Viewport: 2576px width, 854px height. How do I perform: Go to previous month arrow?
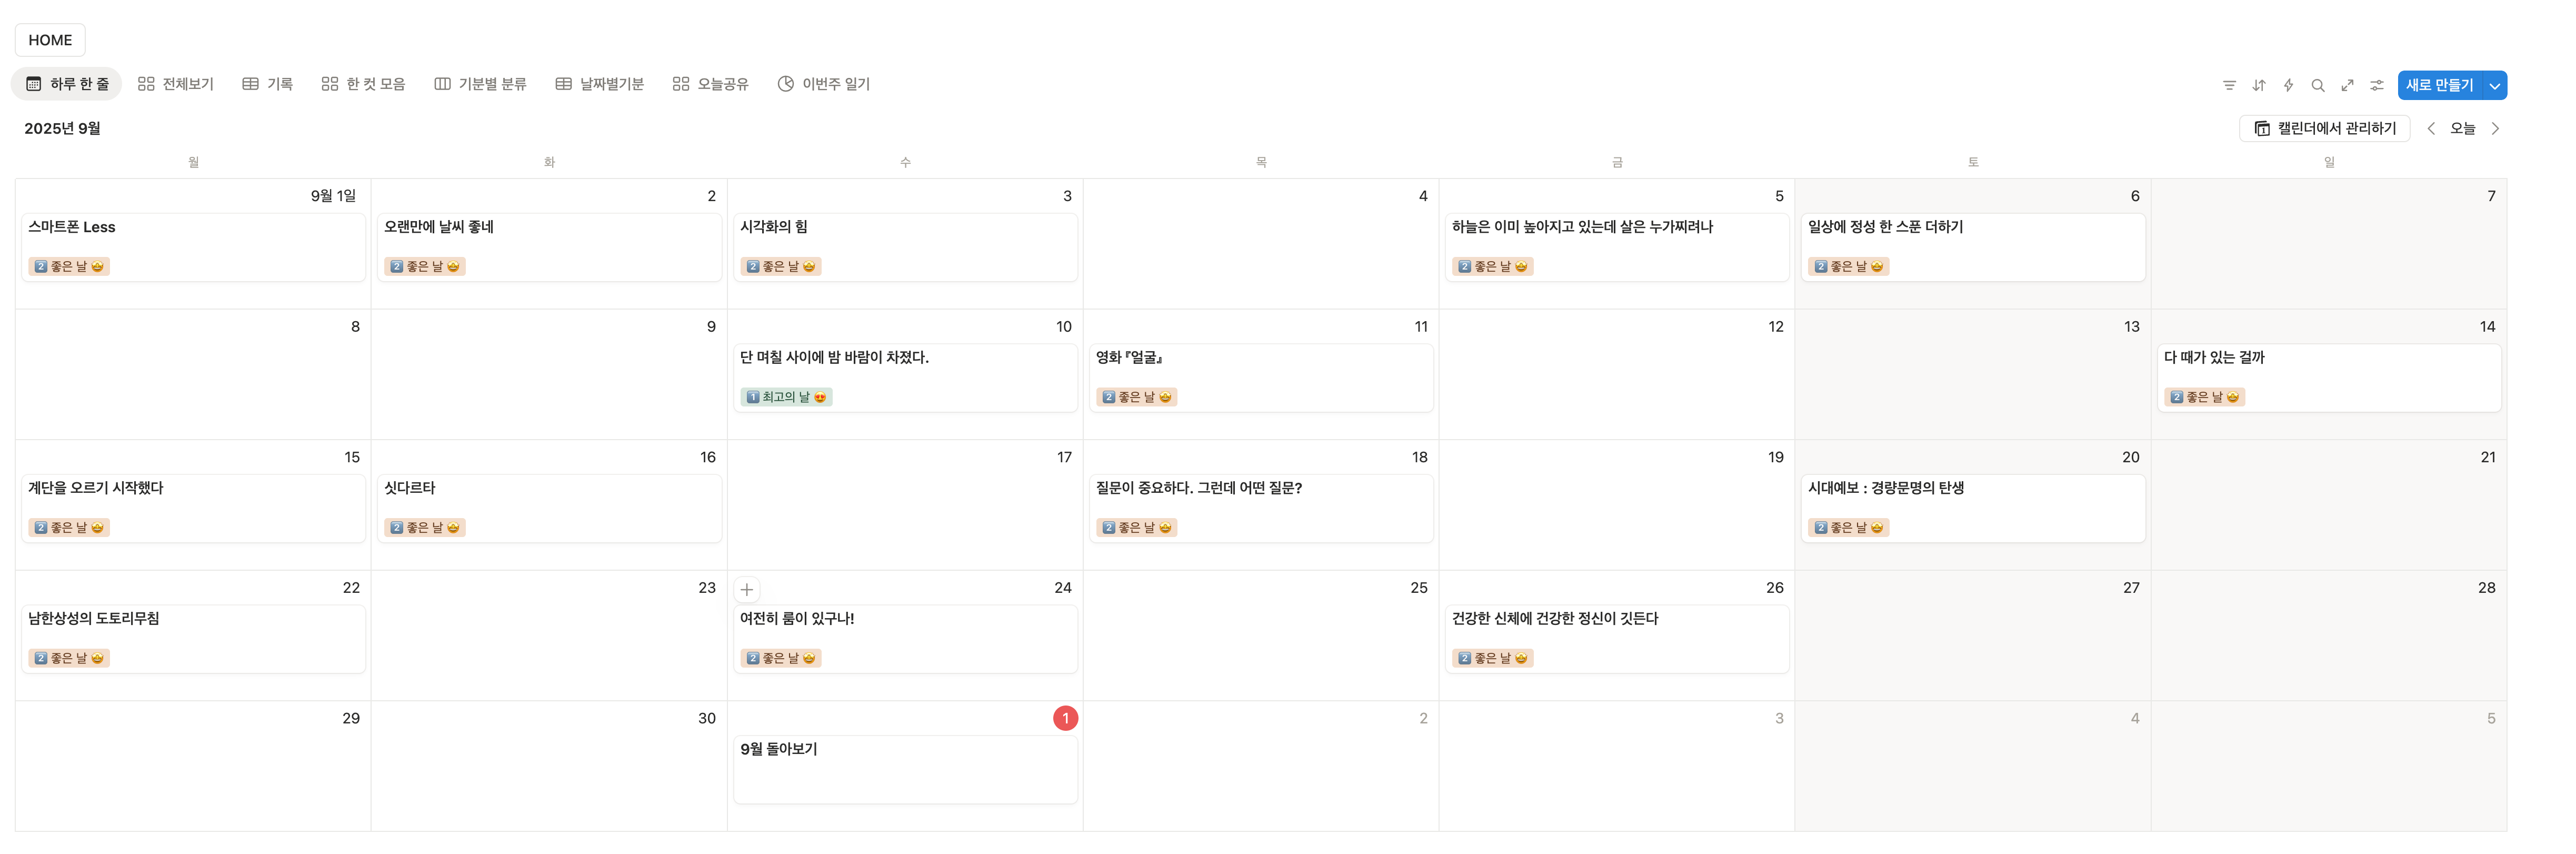[2431, 128]
